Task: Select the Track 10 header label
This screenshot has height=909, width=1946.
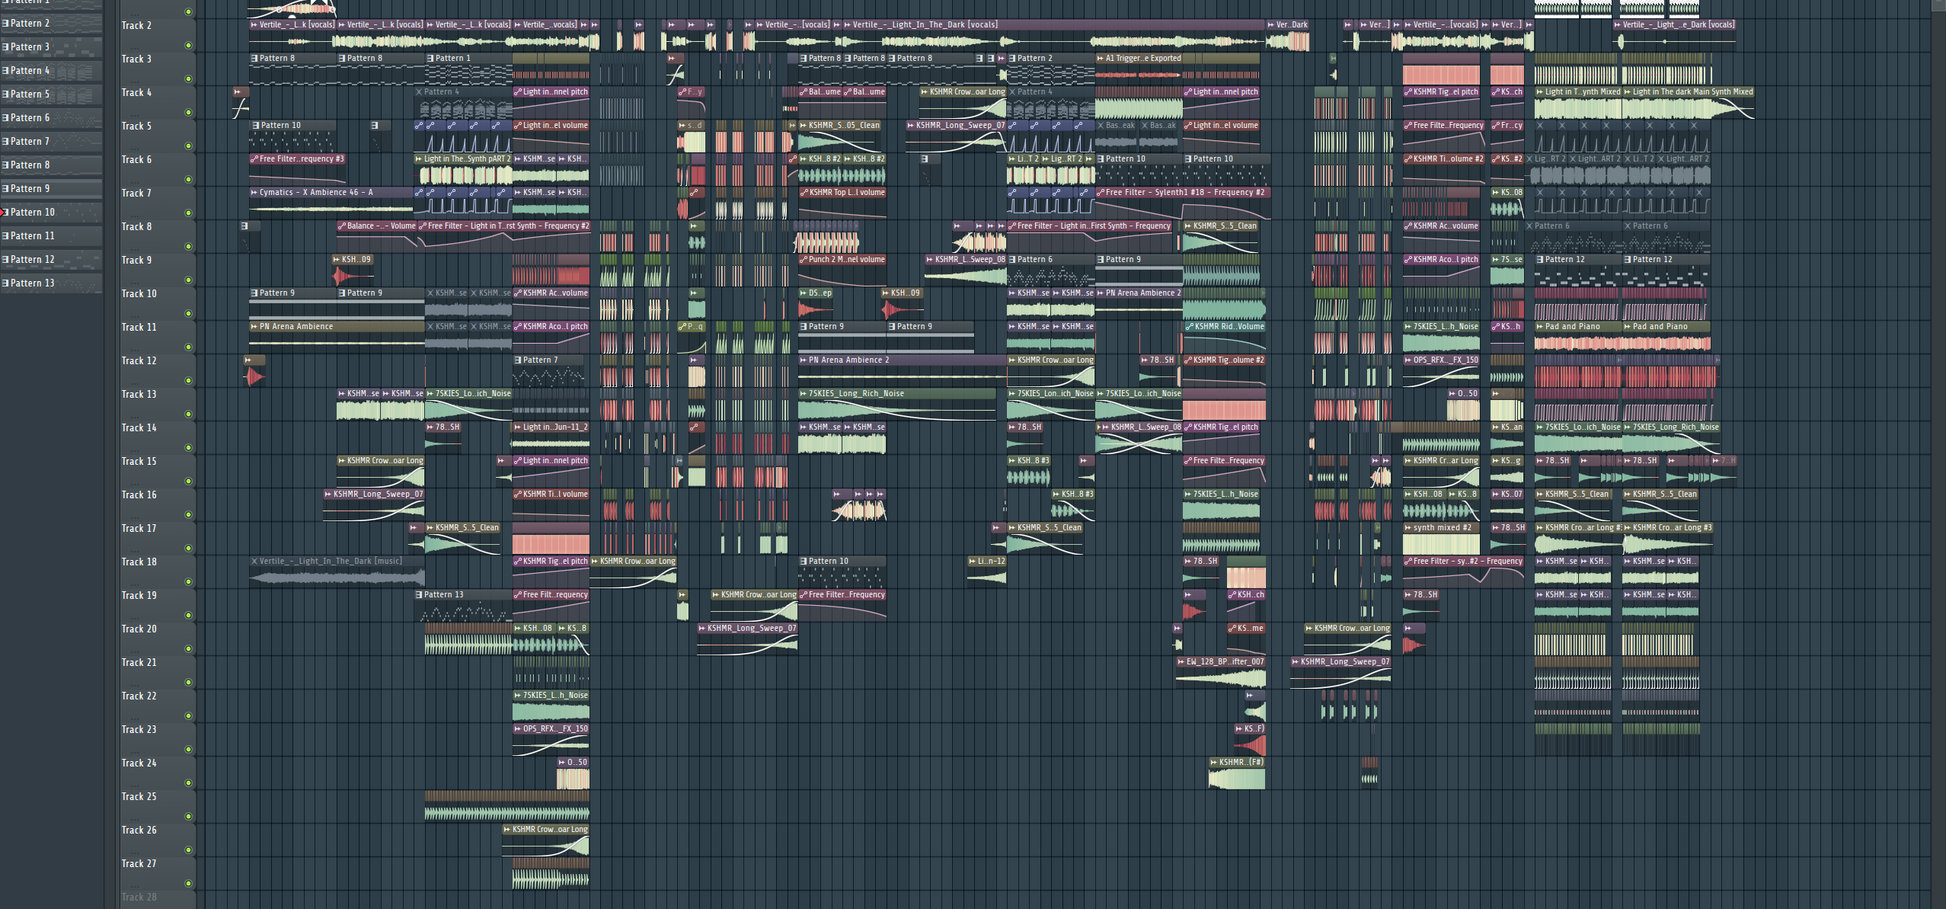Action: (139, 293)
